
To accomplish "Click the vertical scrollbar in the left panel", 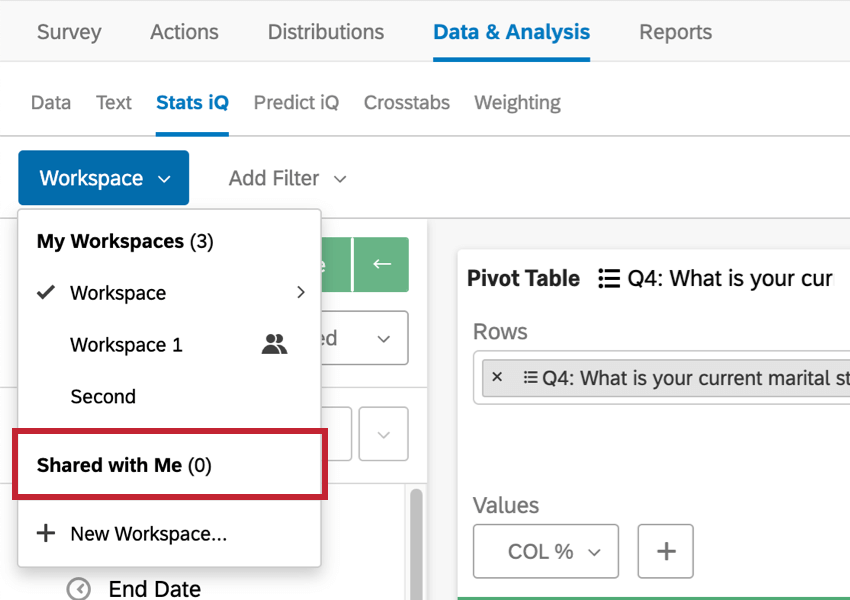I will pos(415,540).
